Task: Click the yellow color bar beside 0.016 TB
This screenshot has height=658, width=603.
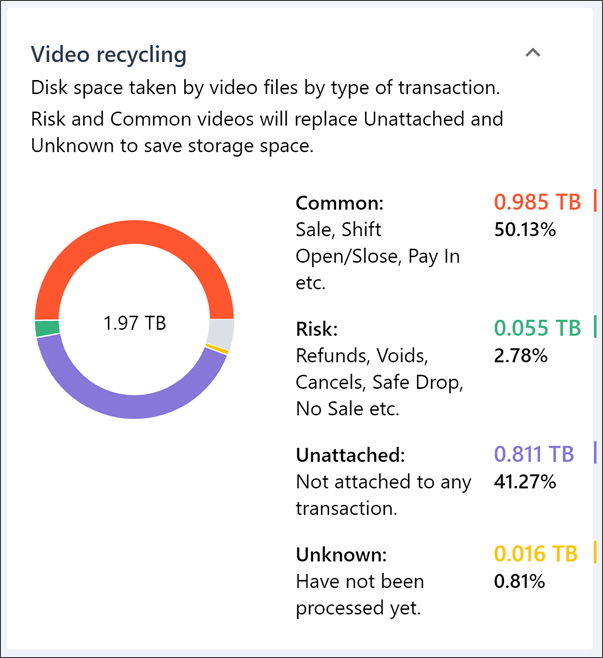Action: [x=595, y=553]
